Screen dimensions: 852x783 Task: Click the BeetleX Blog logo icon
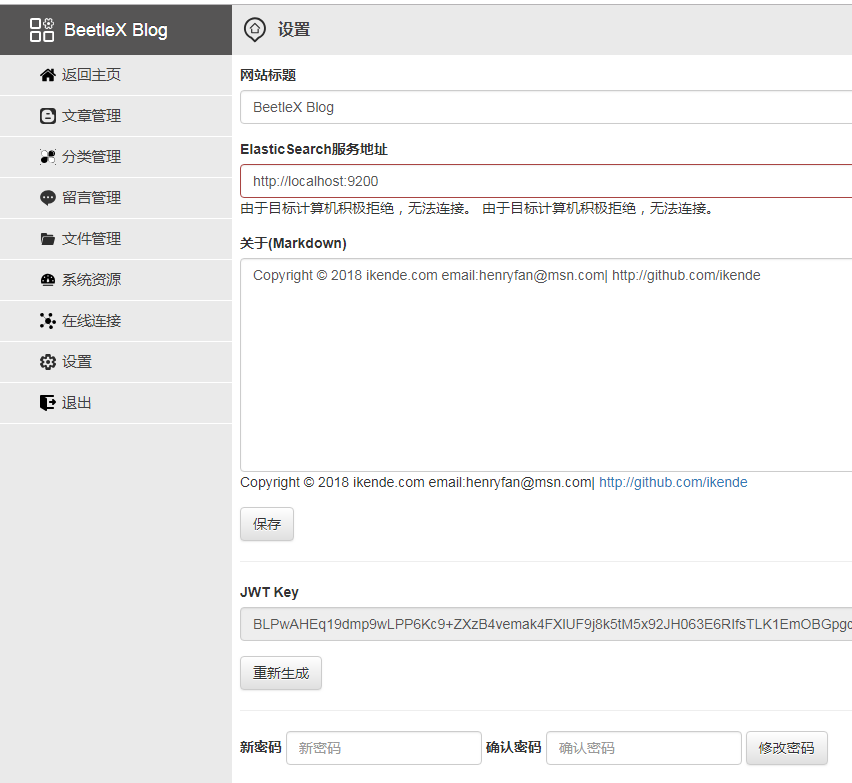coord(42,29)
